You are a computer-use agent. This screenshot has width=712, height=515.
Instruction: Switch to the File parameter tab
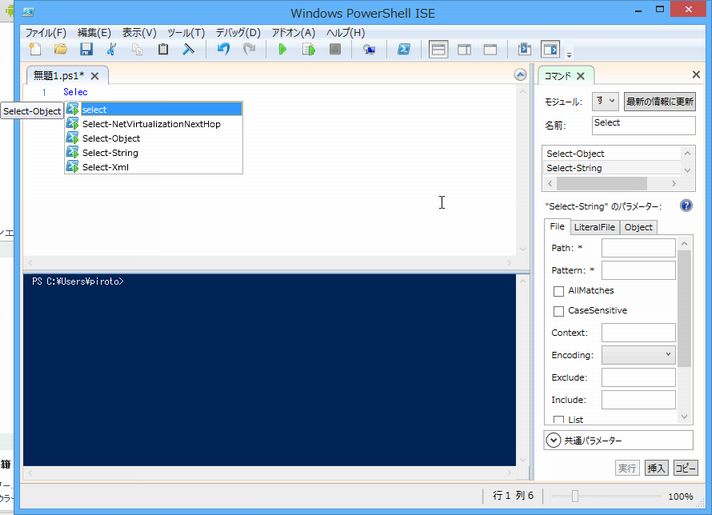click(557, 226)
